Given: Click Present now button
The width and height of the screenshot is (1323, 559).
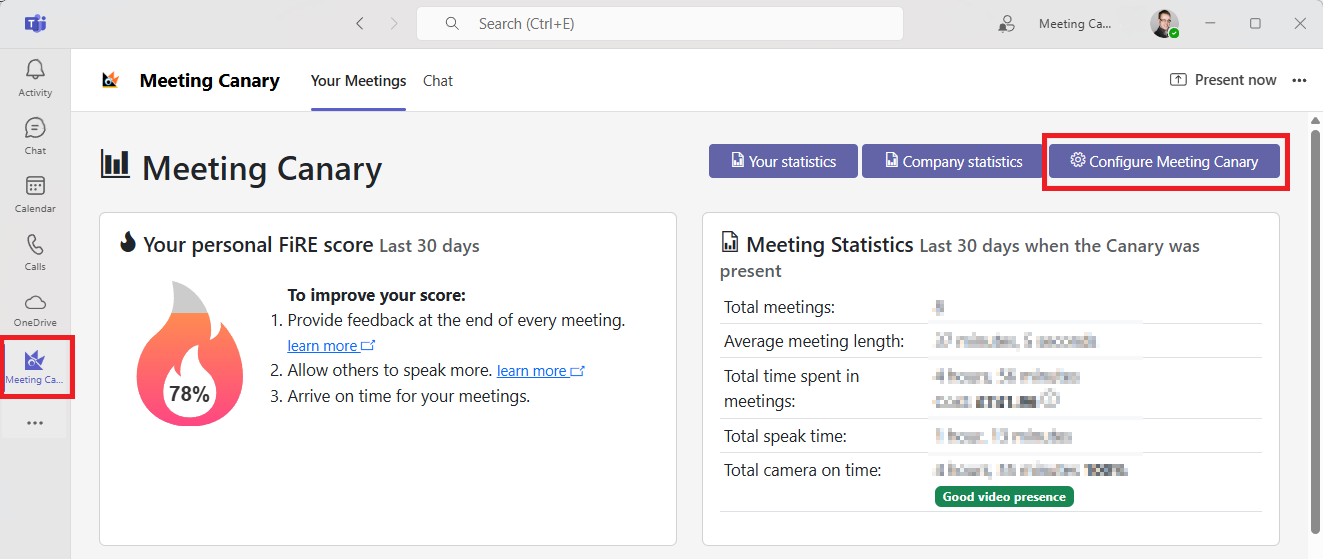Looking at the screenshot, I should pos(1223,80).
